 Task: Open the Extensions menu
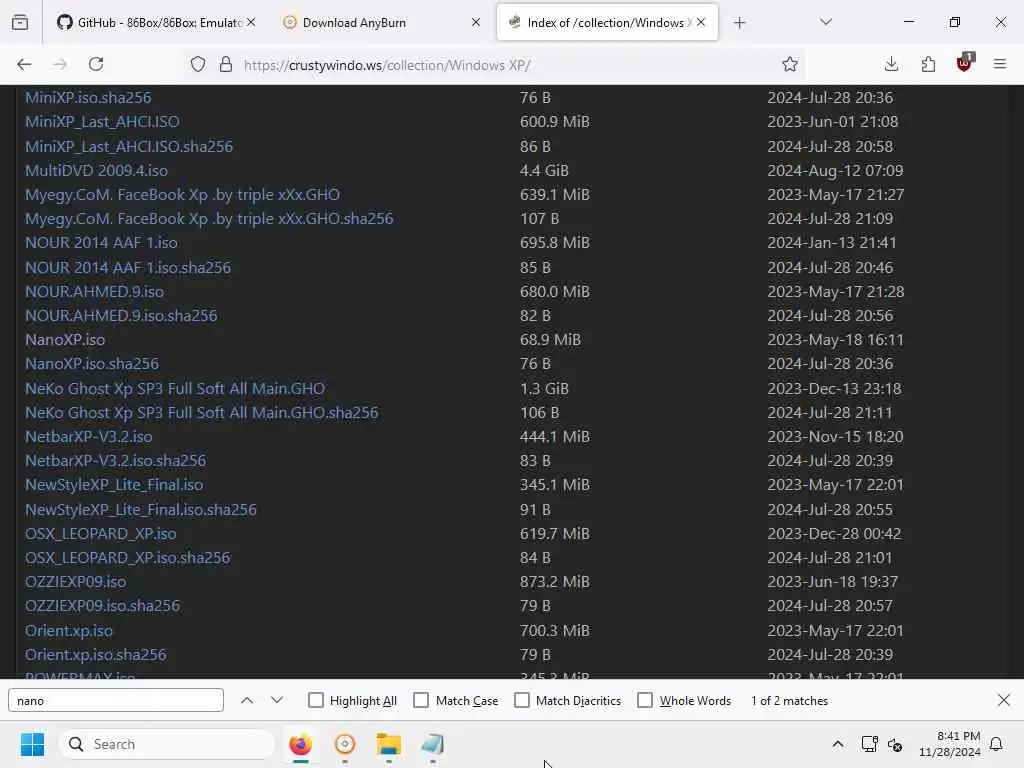tap(928, 64)
